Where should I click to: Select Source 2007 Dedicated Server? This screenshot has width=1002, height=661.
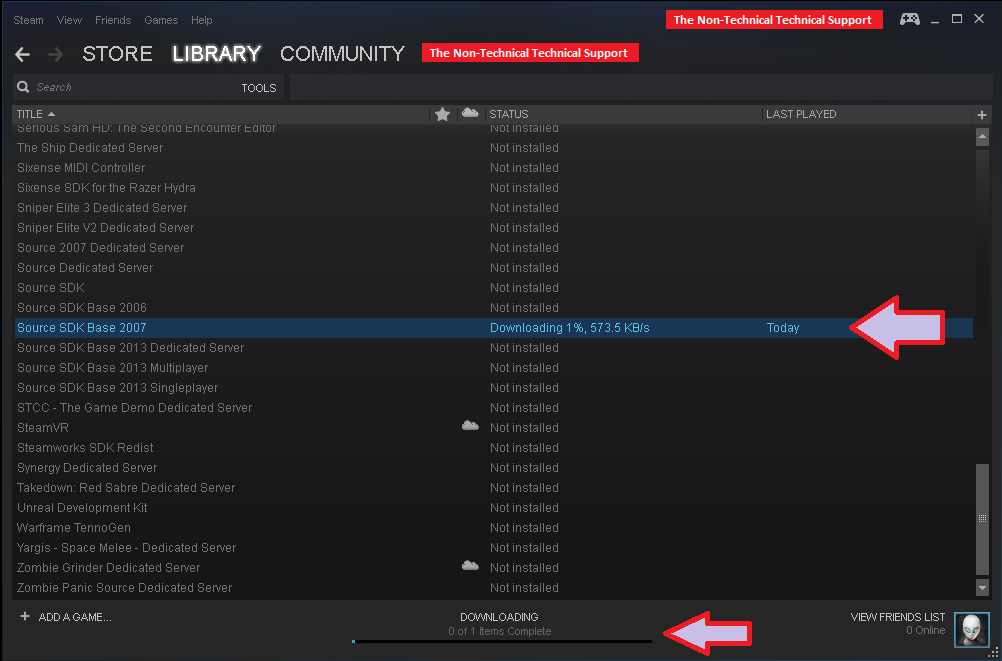100,247
